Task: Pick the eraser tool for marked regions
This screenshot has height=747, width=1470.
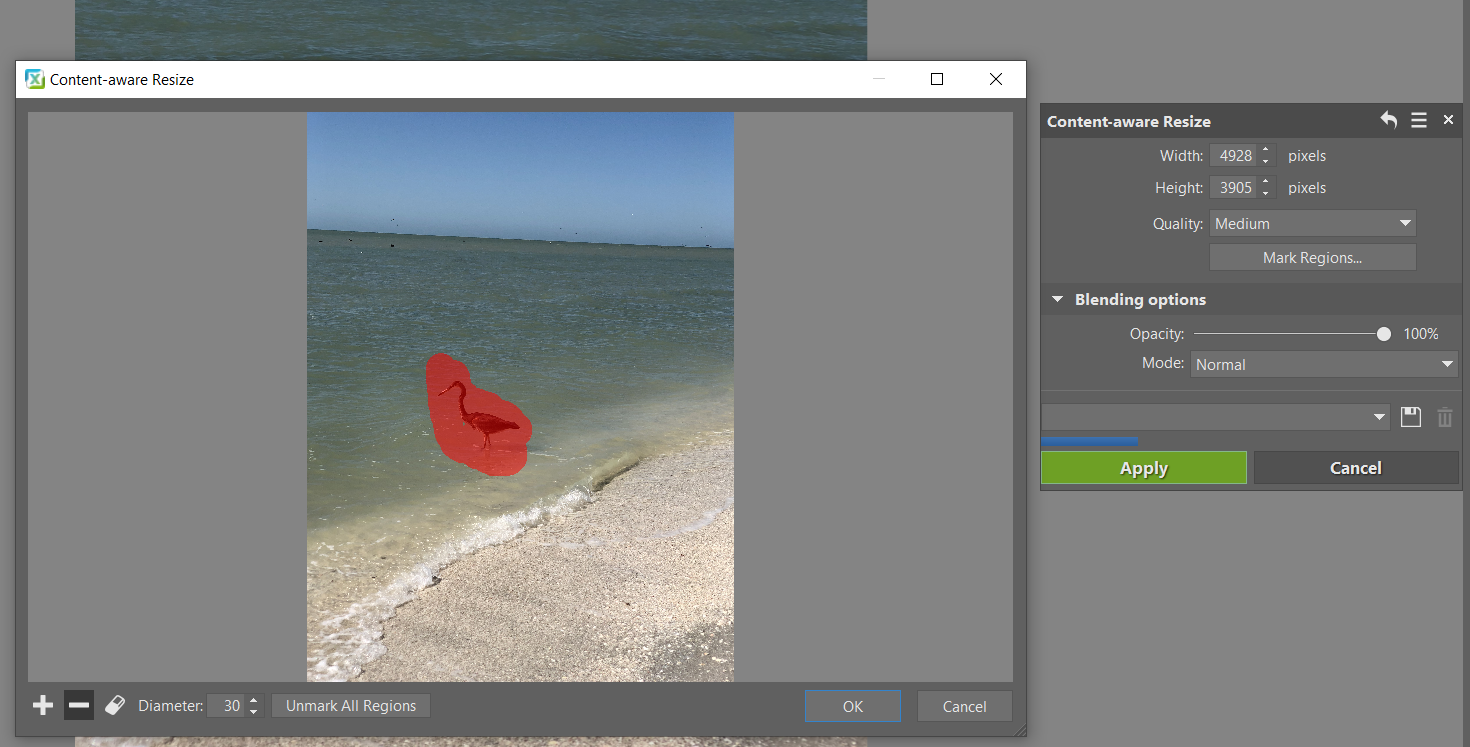Action: point(114,704)
